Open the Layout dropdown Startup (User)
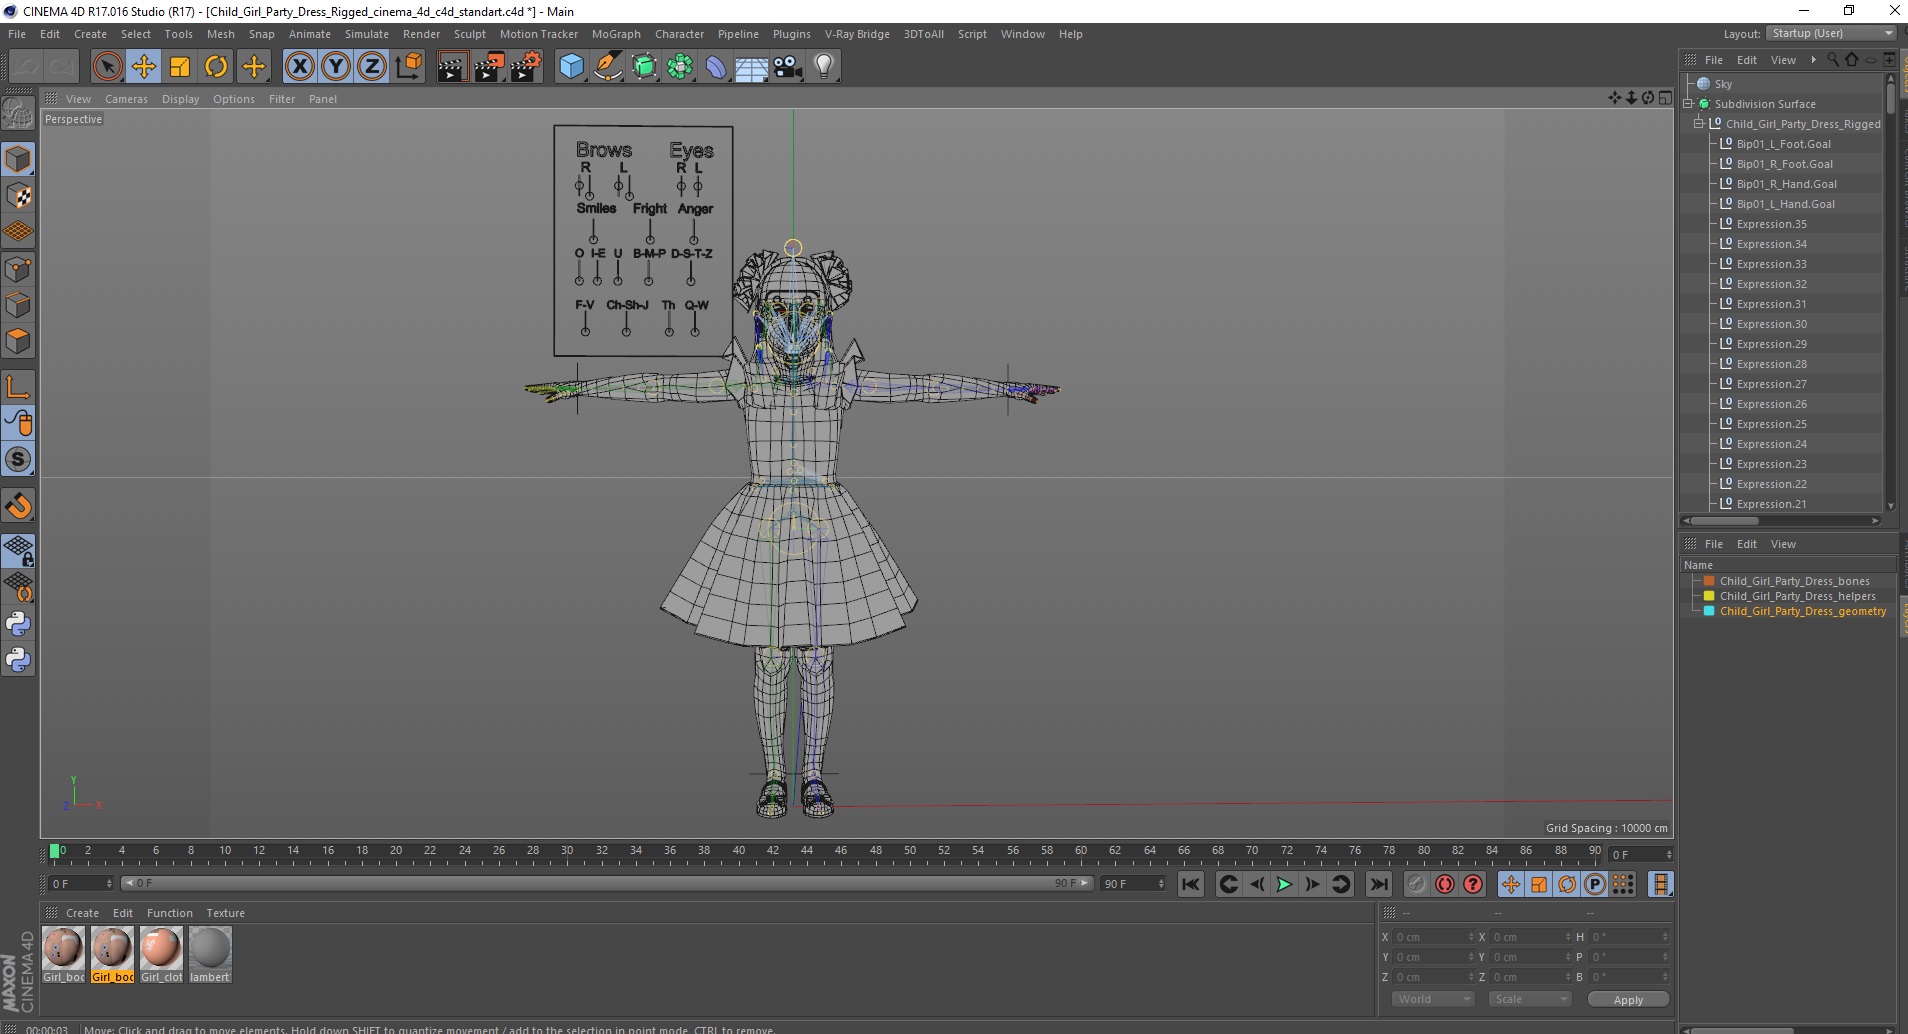 pyautogui.click(x=1831, y=33)
